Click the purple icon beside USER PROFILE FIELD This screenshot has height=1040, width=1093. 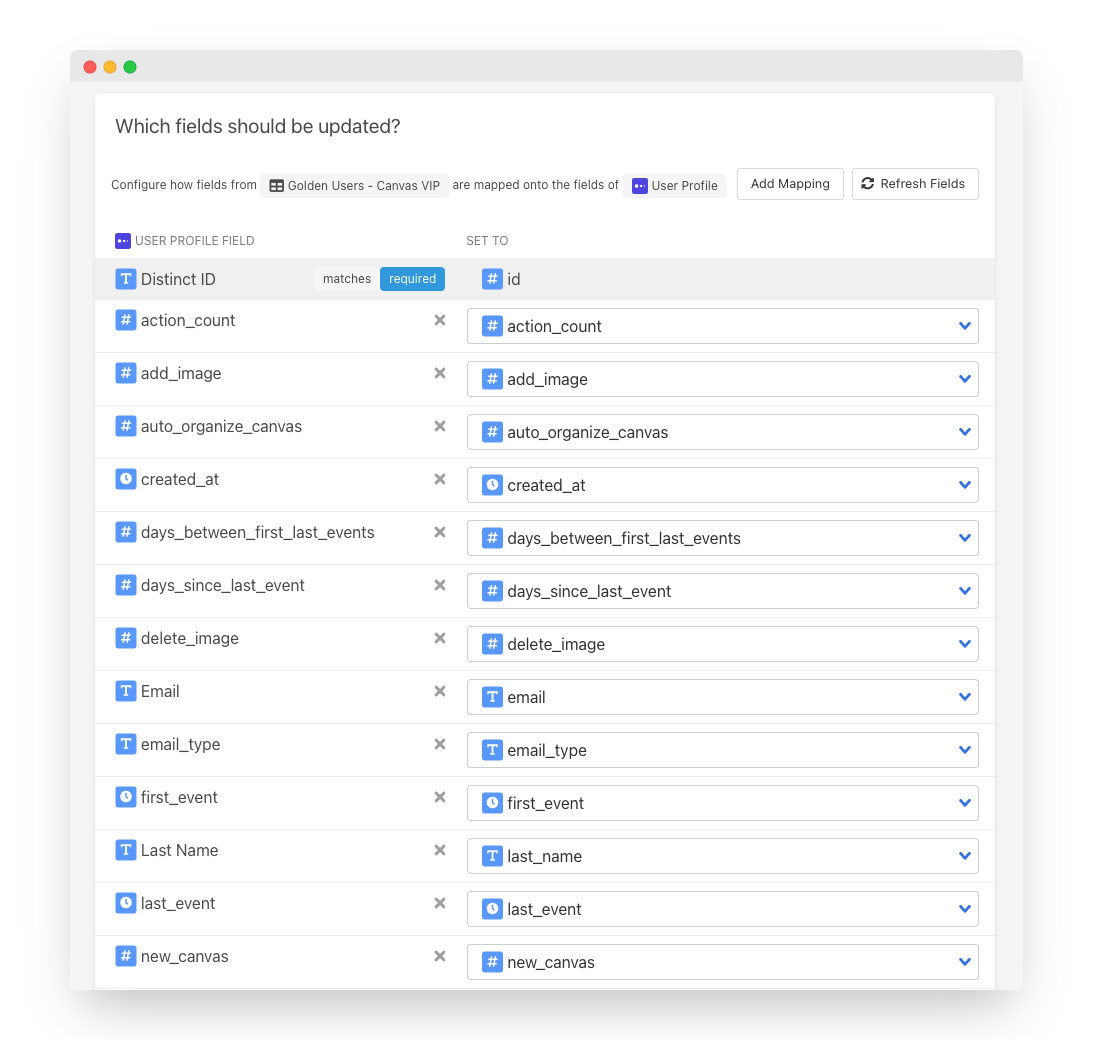coord(122,241)
